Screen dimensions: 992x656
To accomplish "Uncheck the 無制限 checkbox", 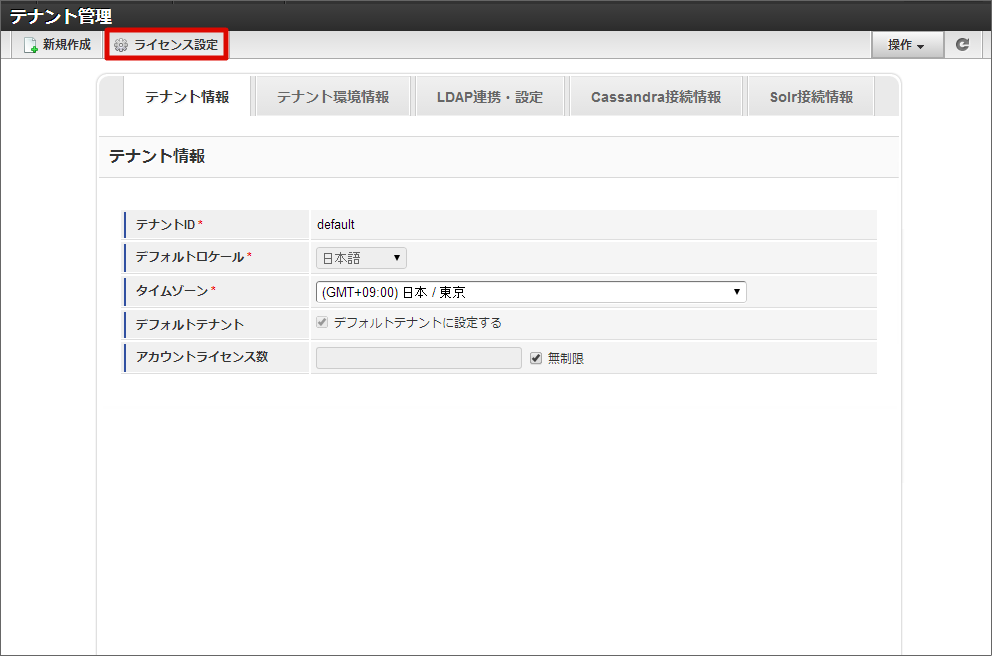I will tap(536, 357).
